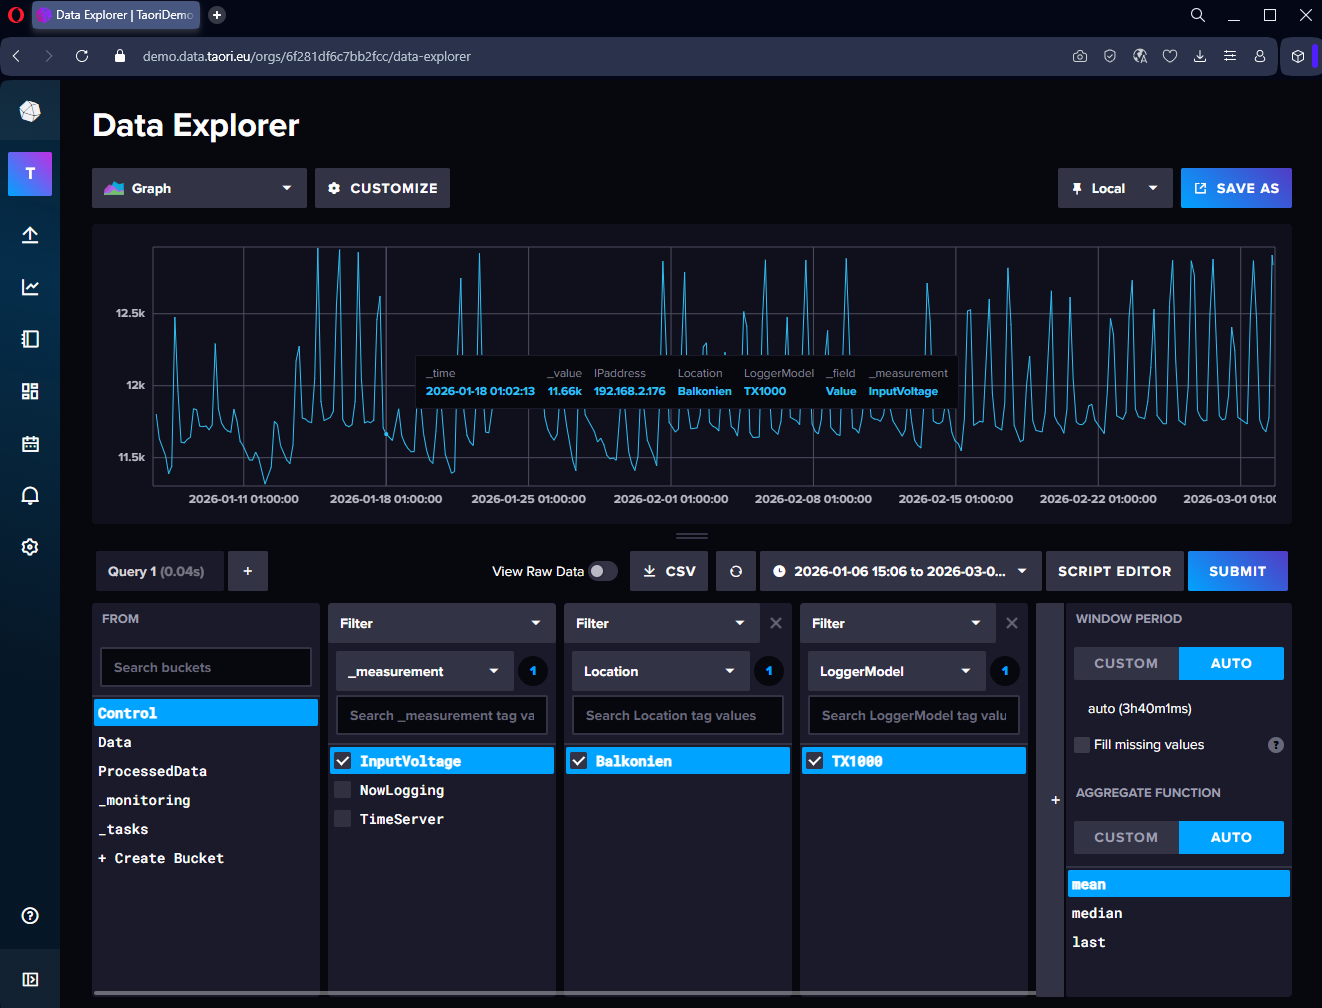The width and height of the screenshot is (1322, 1008).
Task: Open the SCRIPT EDITOR
Action: 1114,571
